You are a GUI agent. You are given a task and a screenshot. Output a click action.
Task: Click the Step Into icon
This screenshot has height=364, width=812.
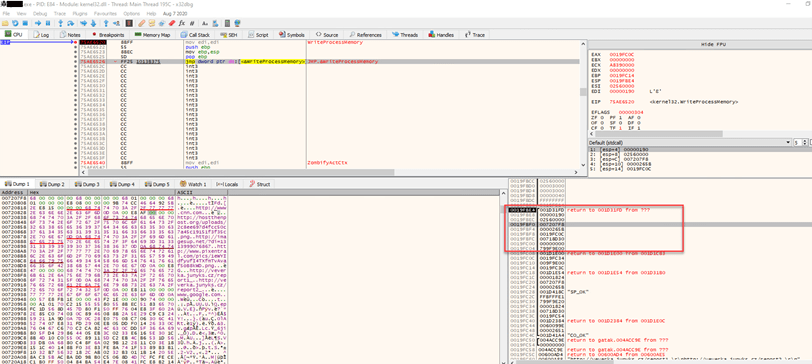coord(61,23)
